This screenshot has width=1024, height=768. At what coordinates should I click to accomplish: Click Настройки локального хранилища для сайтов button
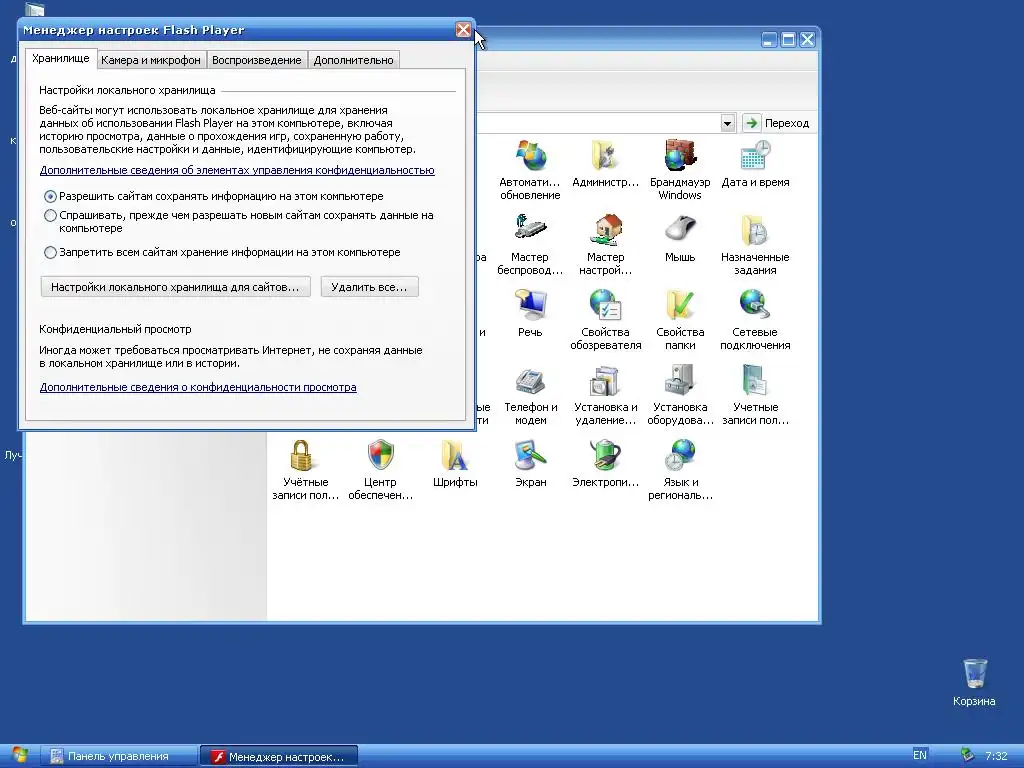(x=175, y=287)
